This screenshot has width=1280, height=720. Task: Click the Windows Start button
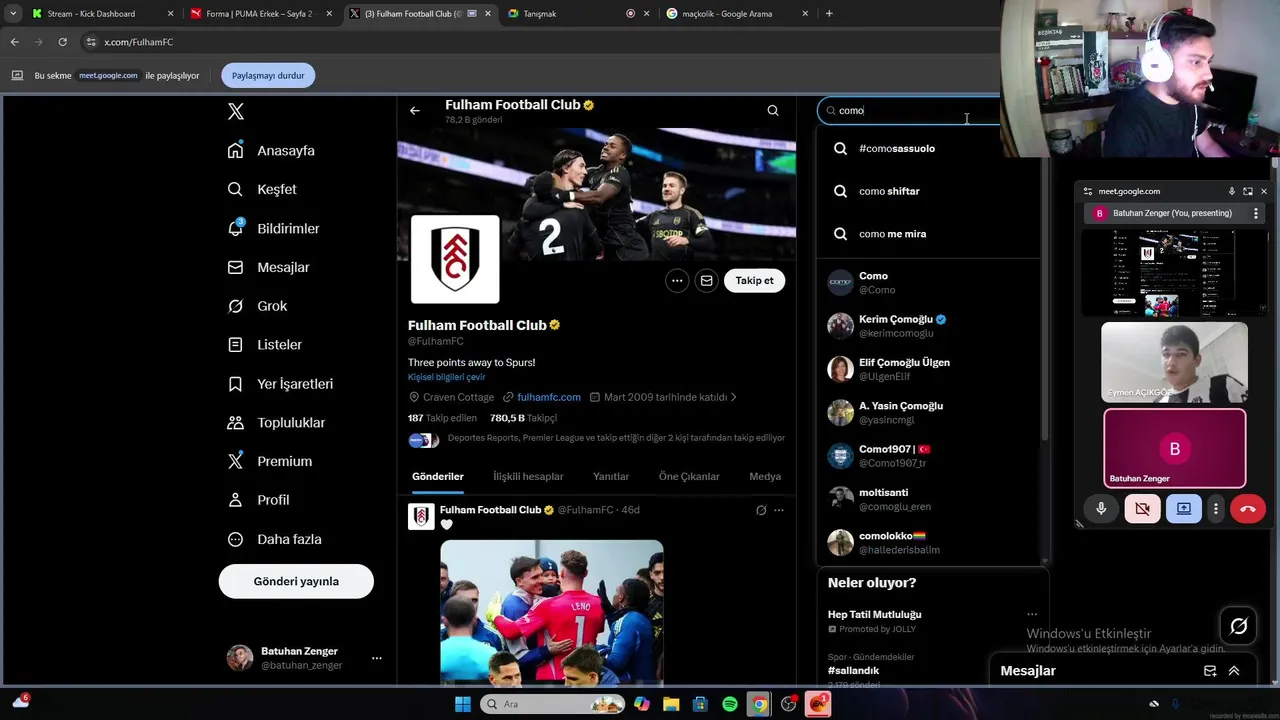point(463,704)
